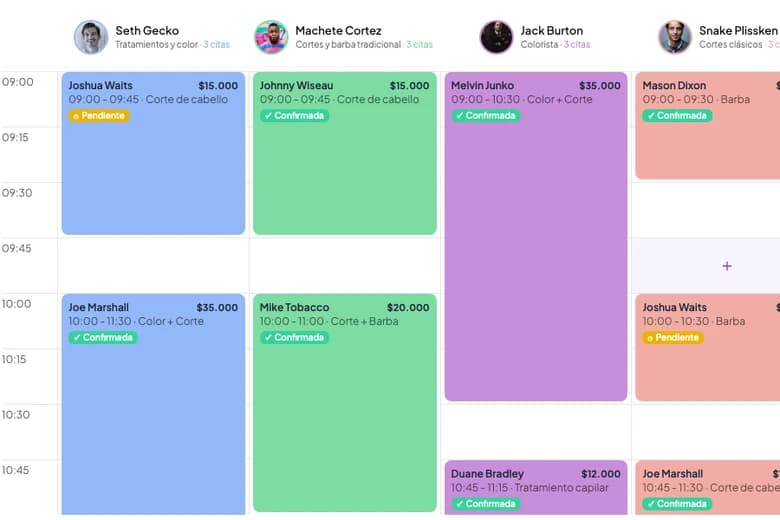Screen dimensions: 780x520
Task: Click the '3 citas' link under Jack Burton
Action: [x=577, y=45]
